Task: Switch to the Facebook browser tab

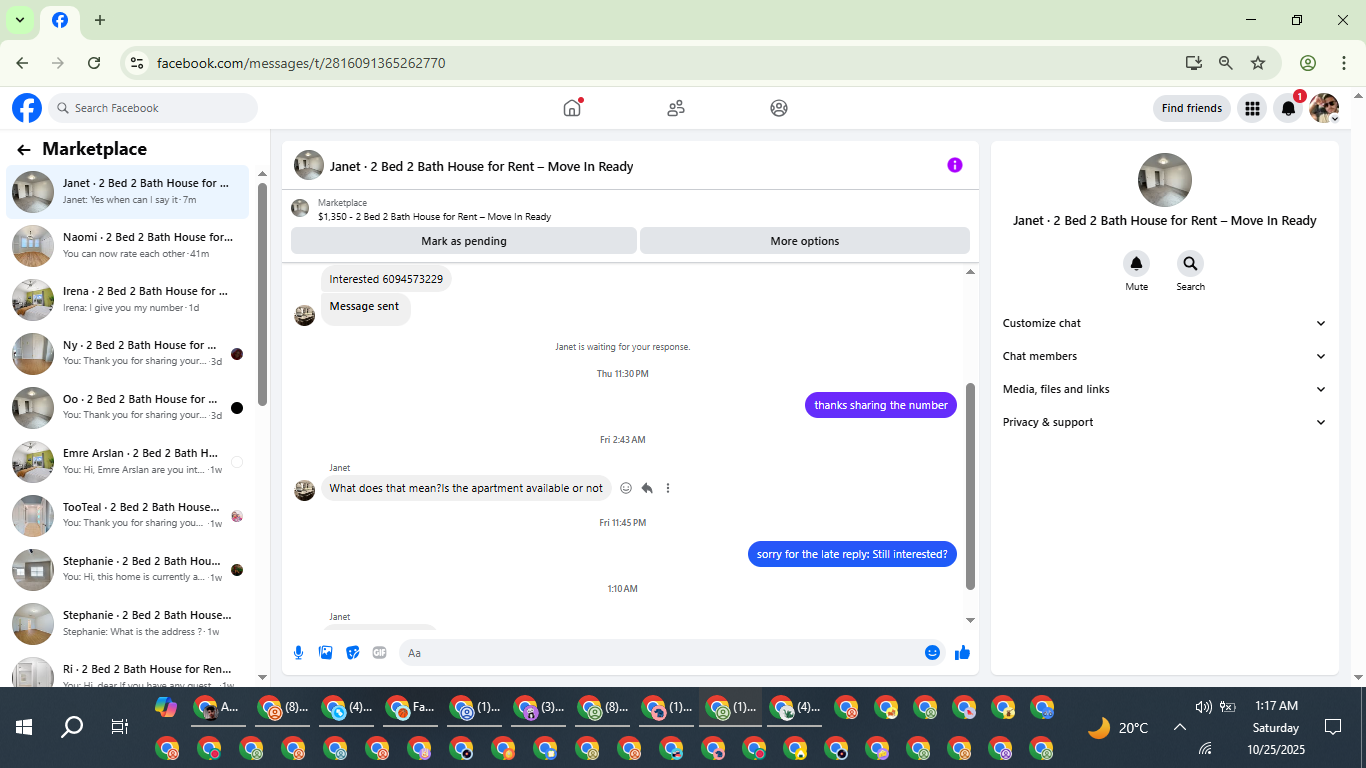Action: (x=60, y=20)
